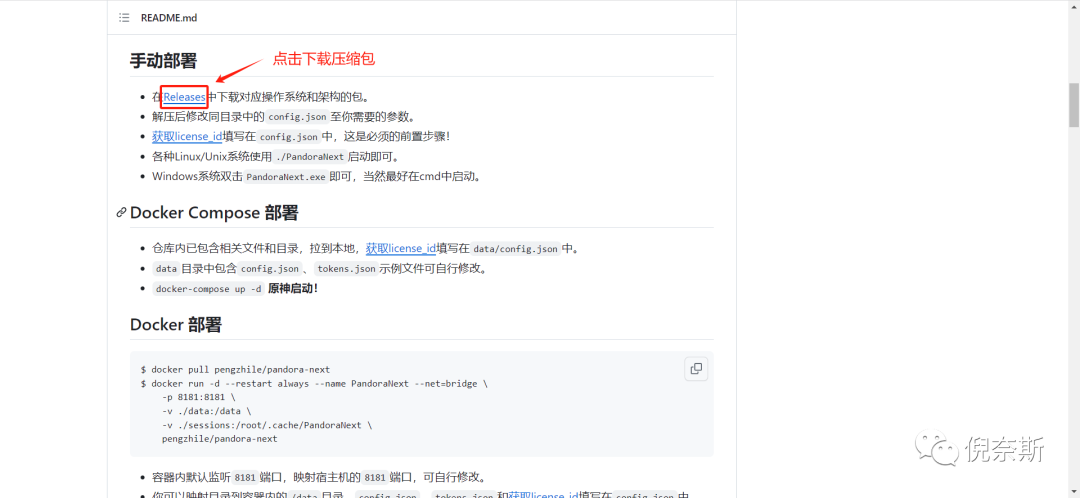Click the first 8181 code in 容器内默认监听 line
This screenshot has height=498, width=1080.
[245, 477]
